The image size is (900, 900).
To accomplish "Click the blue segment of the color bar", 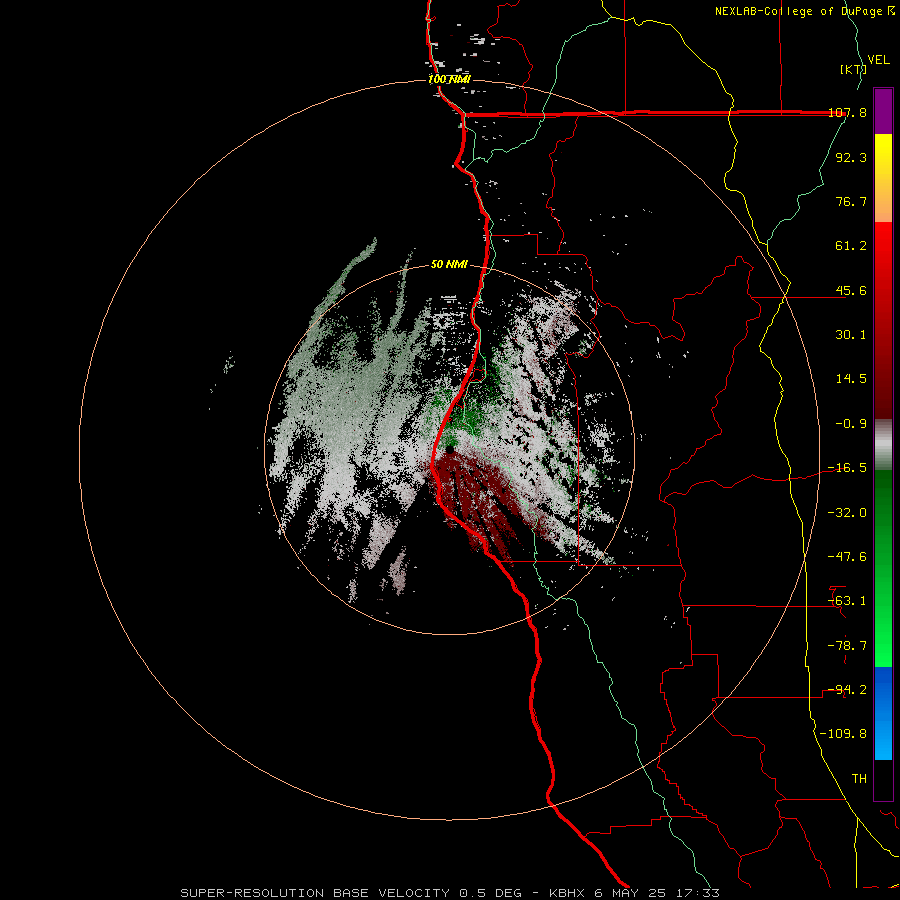I will 883,713.
